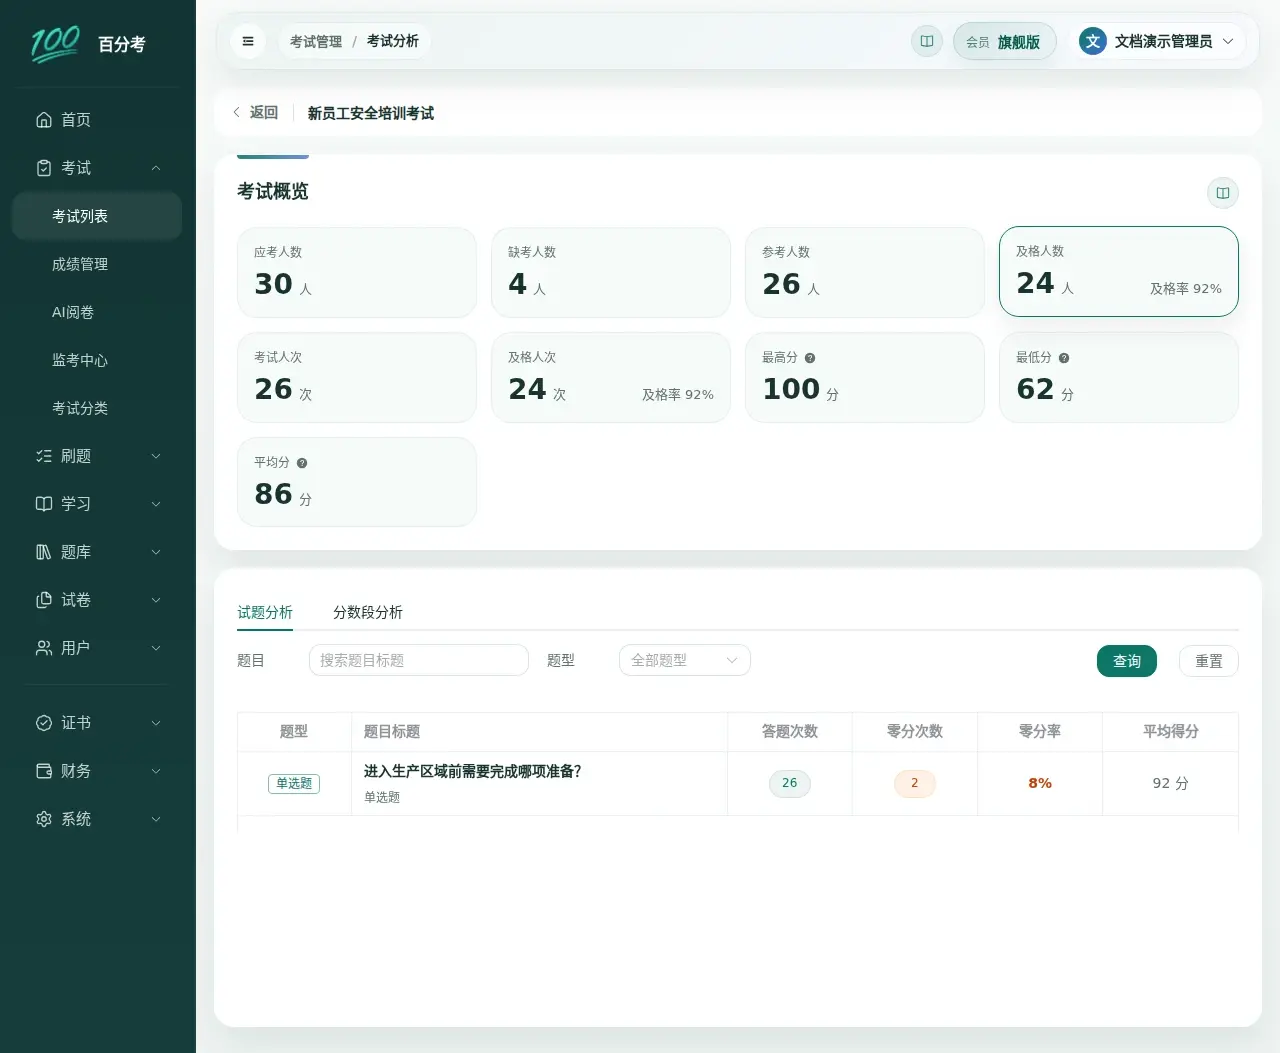
Task: Collapse the 考试 menu chevron
Action: 156,168
